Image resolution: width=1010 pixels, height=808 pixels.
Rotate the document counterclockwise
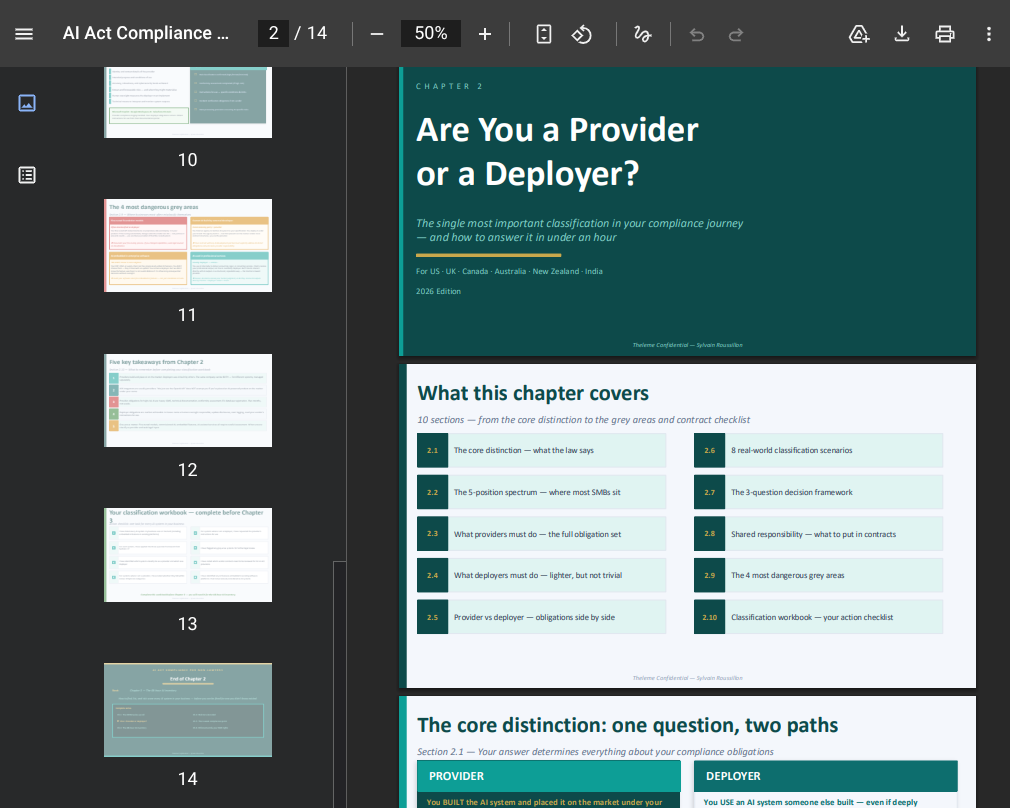(x=582, y=34)
